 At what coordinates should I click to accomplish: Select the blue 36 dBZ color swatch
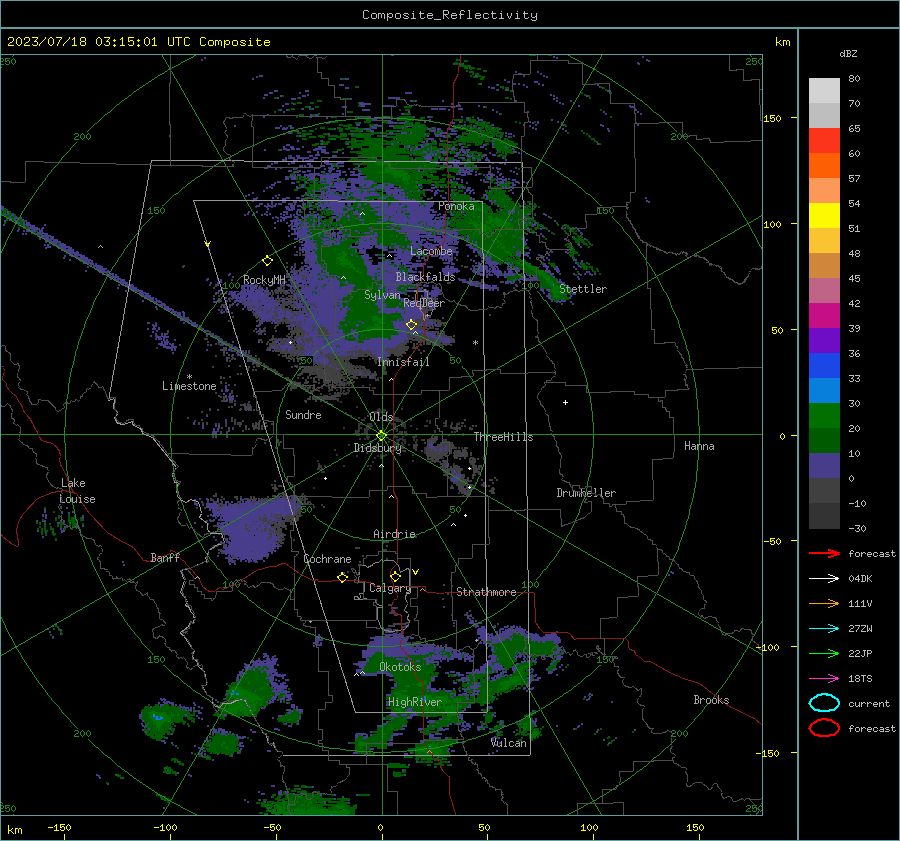tap(824, 365)
